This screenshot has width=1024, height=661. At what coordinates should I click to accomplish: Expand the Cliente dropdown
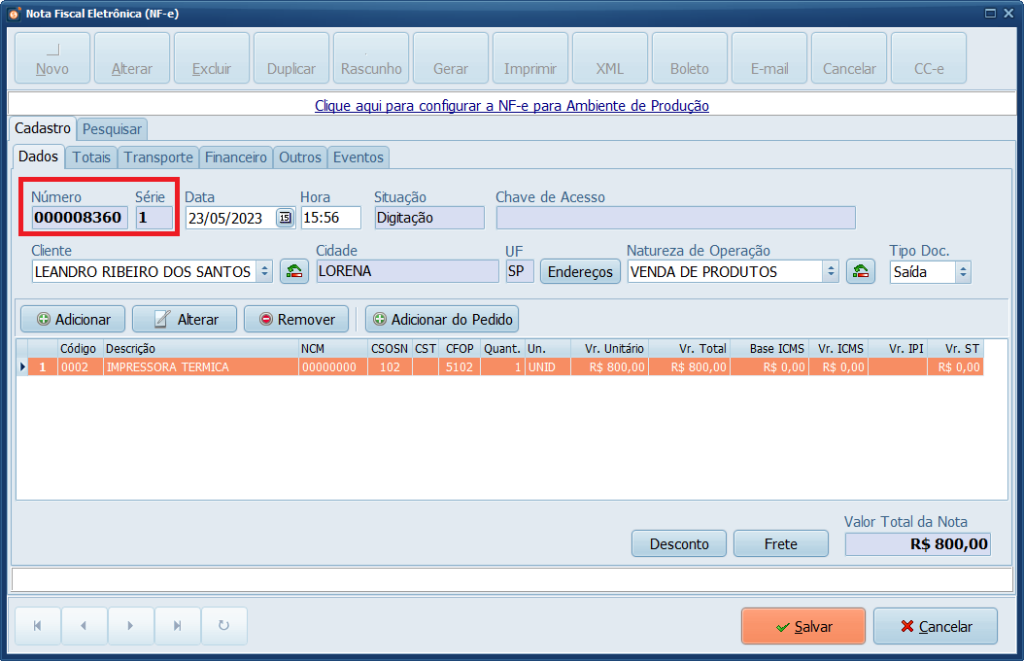[264, 271]
